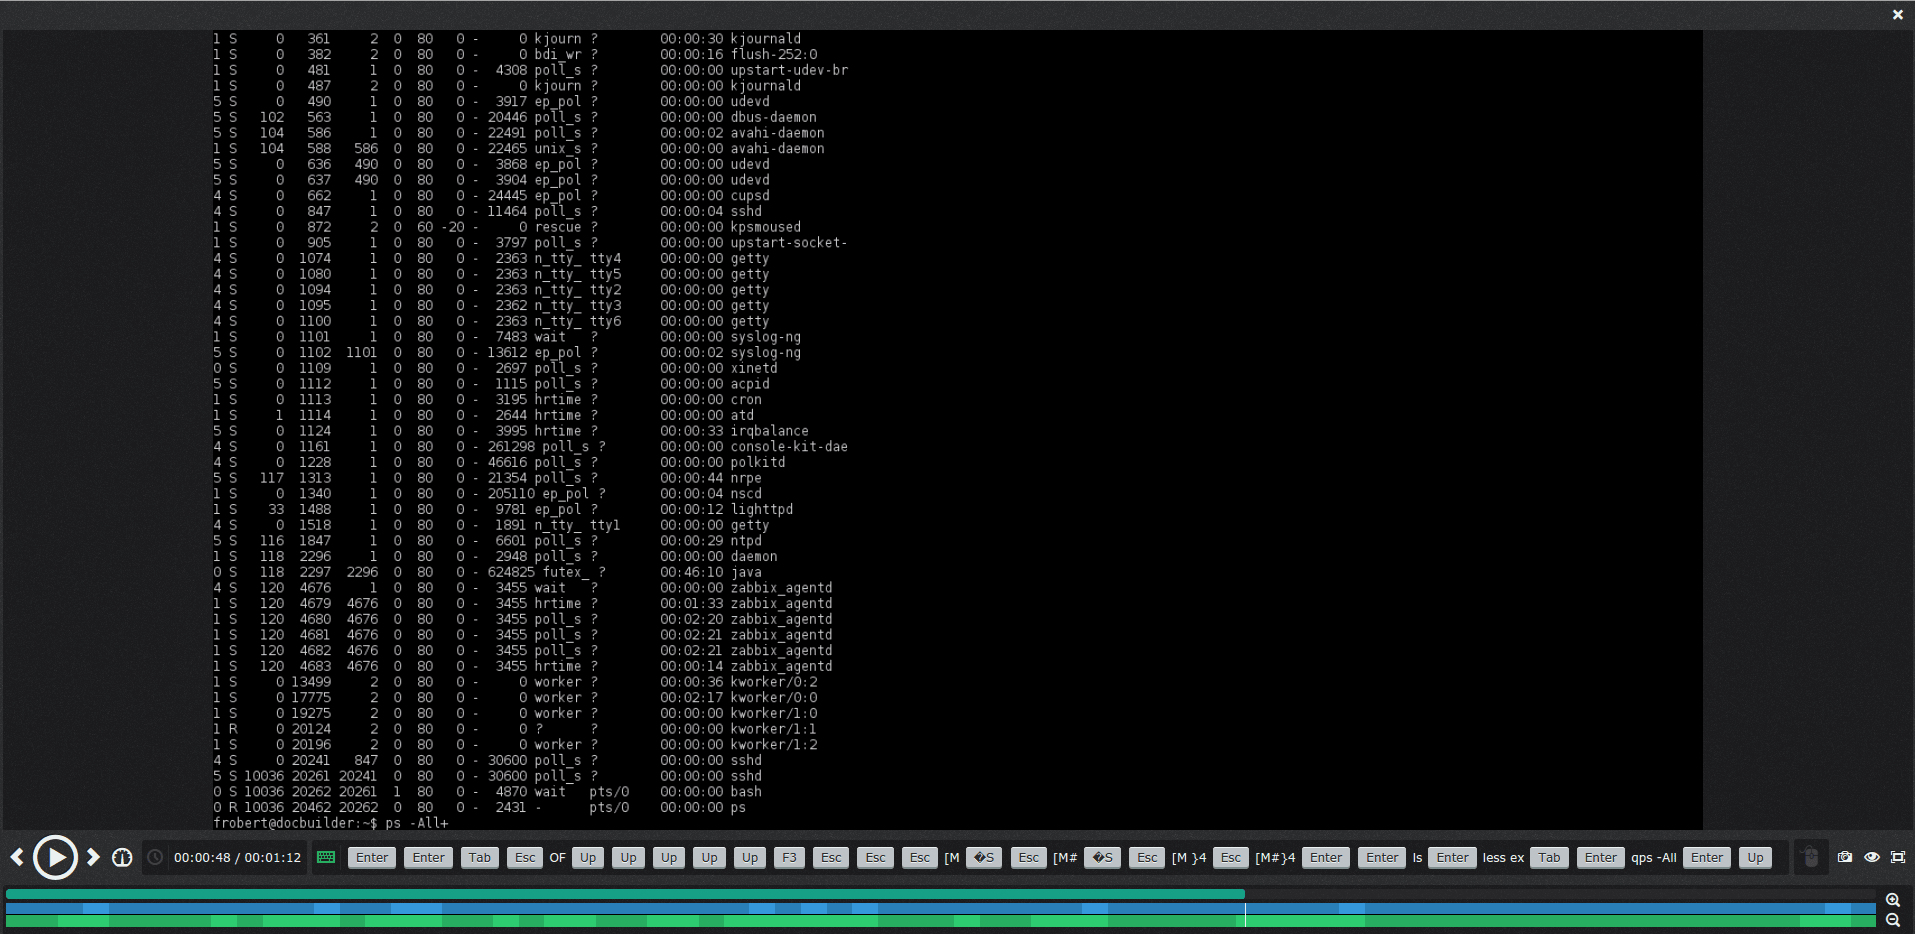Click the 'atd' process name
1915x934 pixels.
(x=742, y=415)
